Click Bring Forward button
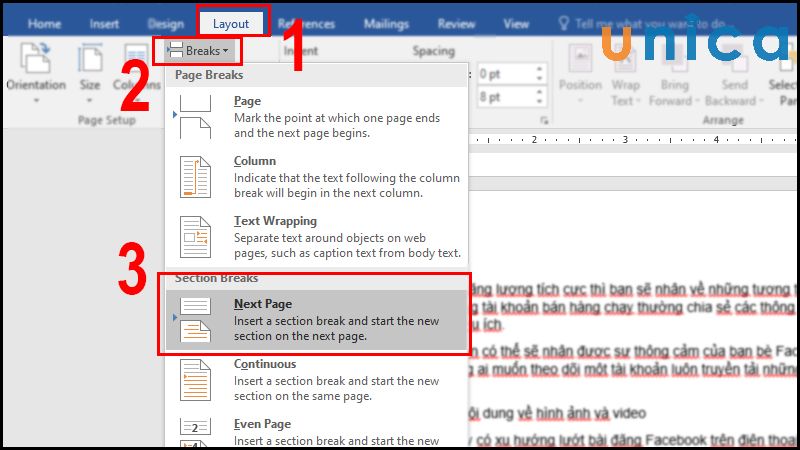This screenshot has height=450, width=800. coord(674,73)
